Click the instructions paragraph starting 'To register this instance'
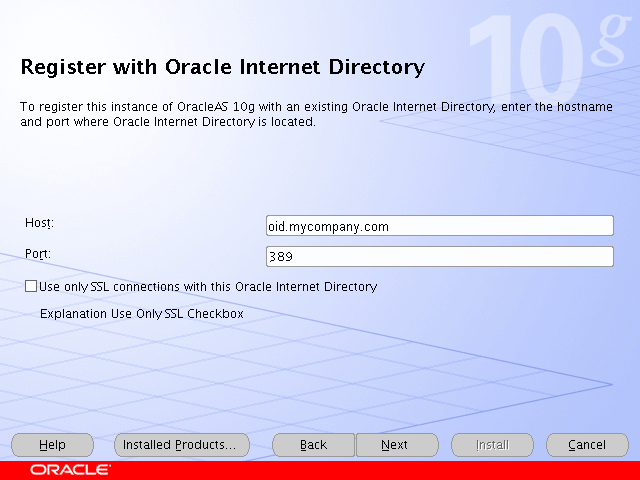The width and height of the screenshot is (640, 480). point(316,114)
